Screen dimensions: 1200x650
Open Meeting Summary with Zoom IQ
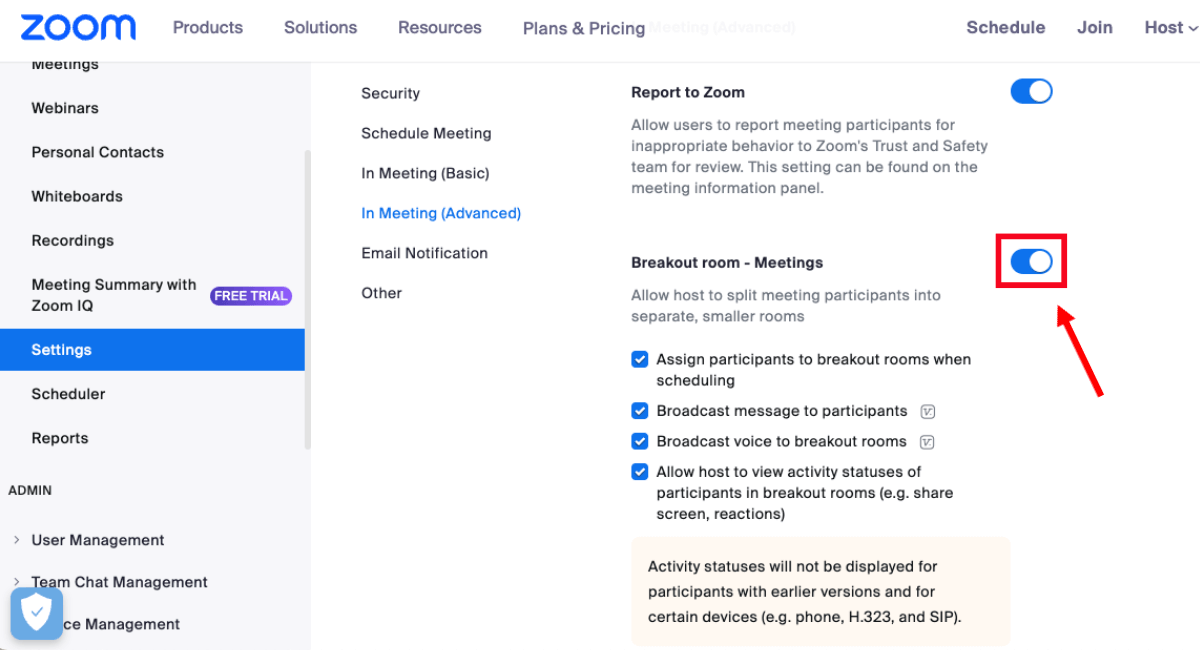[x=114, y=295]
